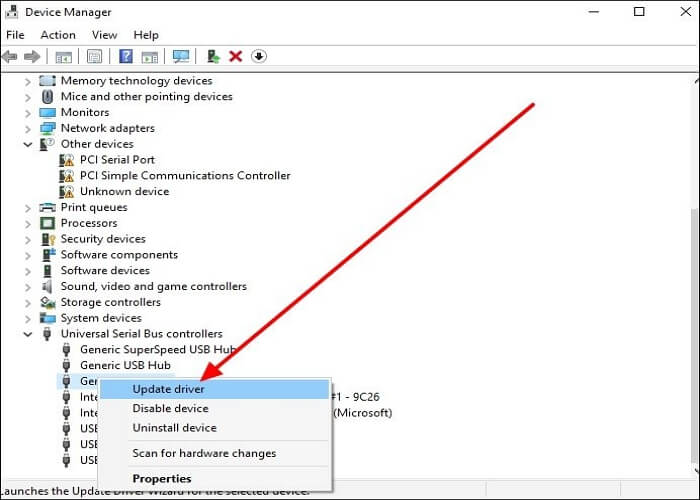Click the Other devices category icon

coord(47,144)
